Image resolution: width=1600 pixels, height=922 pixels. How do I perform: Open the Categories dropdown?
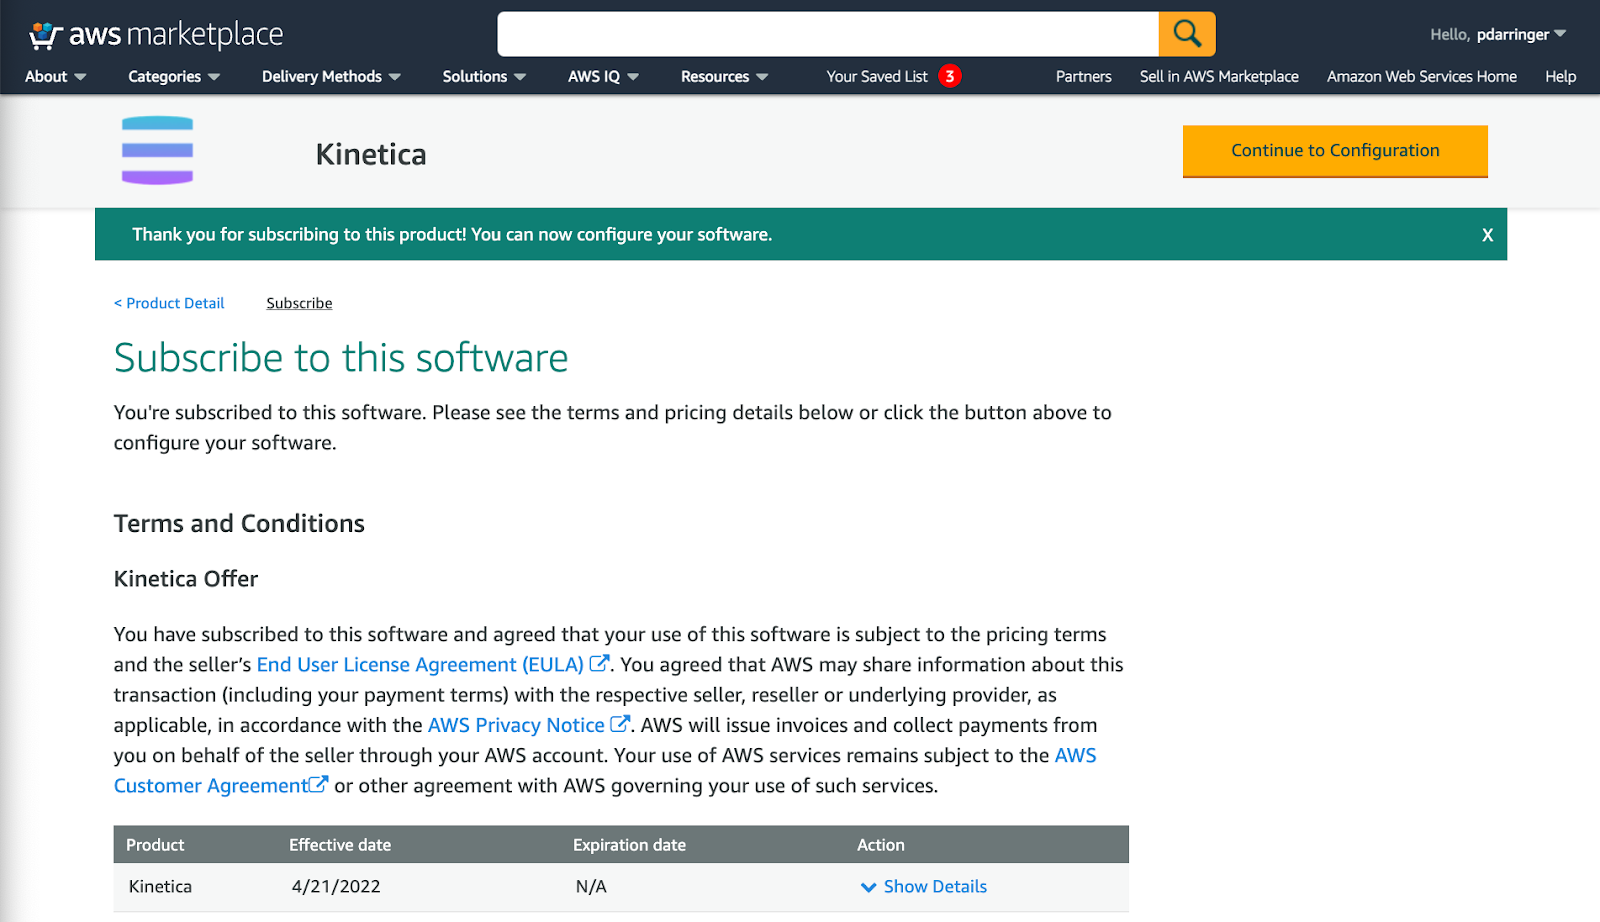click(172, 76)
